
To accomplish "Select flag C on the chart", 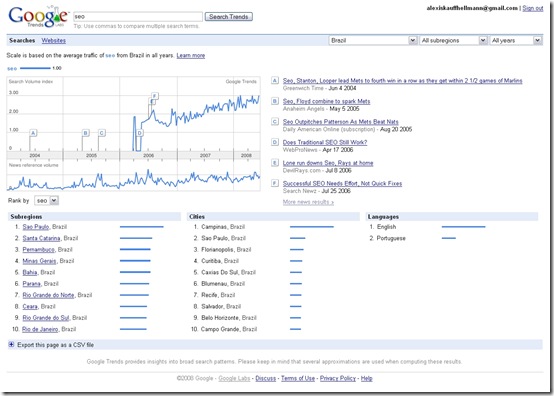I will tap(102, 133).
